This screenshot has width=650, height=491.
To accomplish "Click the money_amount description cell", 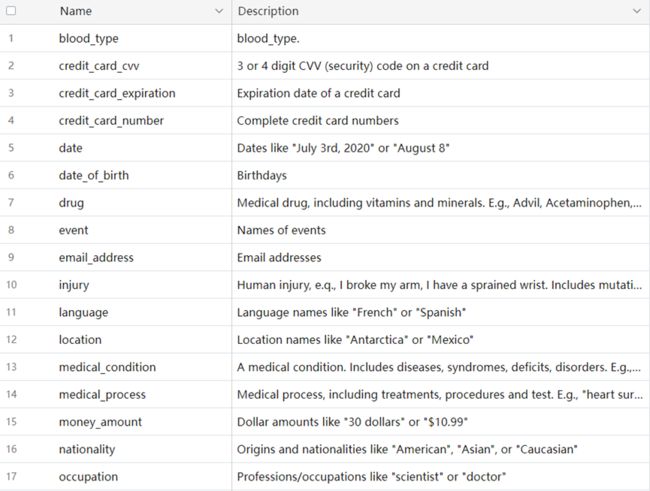I will pos(440,422).
